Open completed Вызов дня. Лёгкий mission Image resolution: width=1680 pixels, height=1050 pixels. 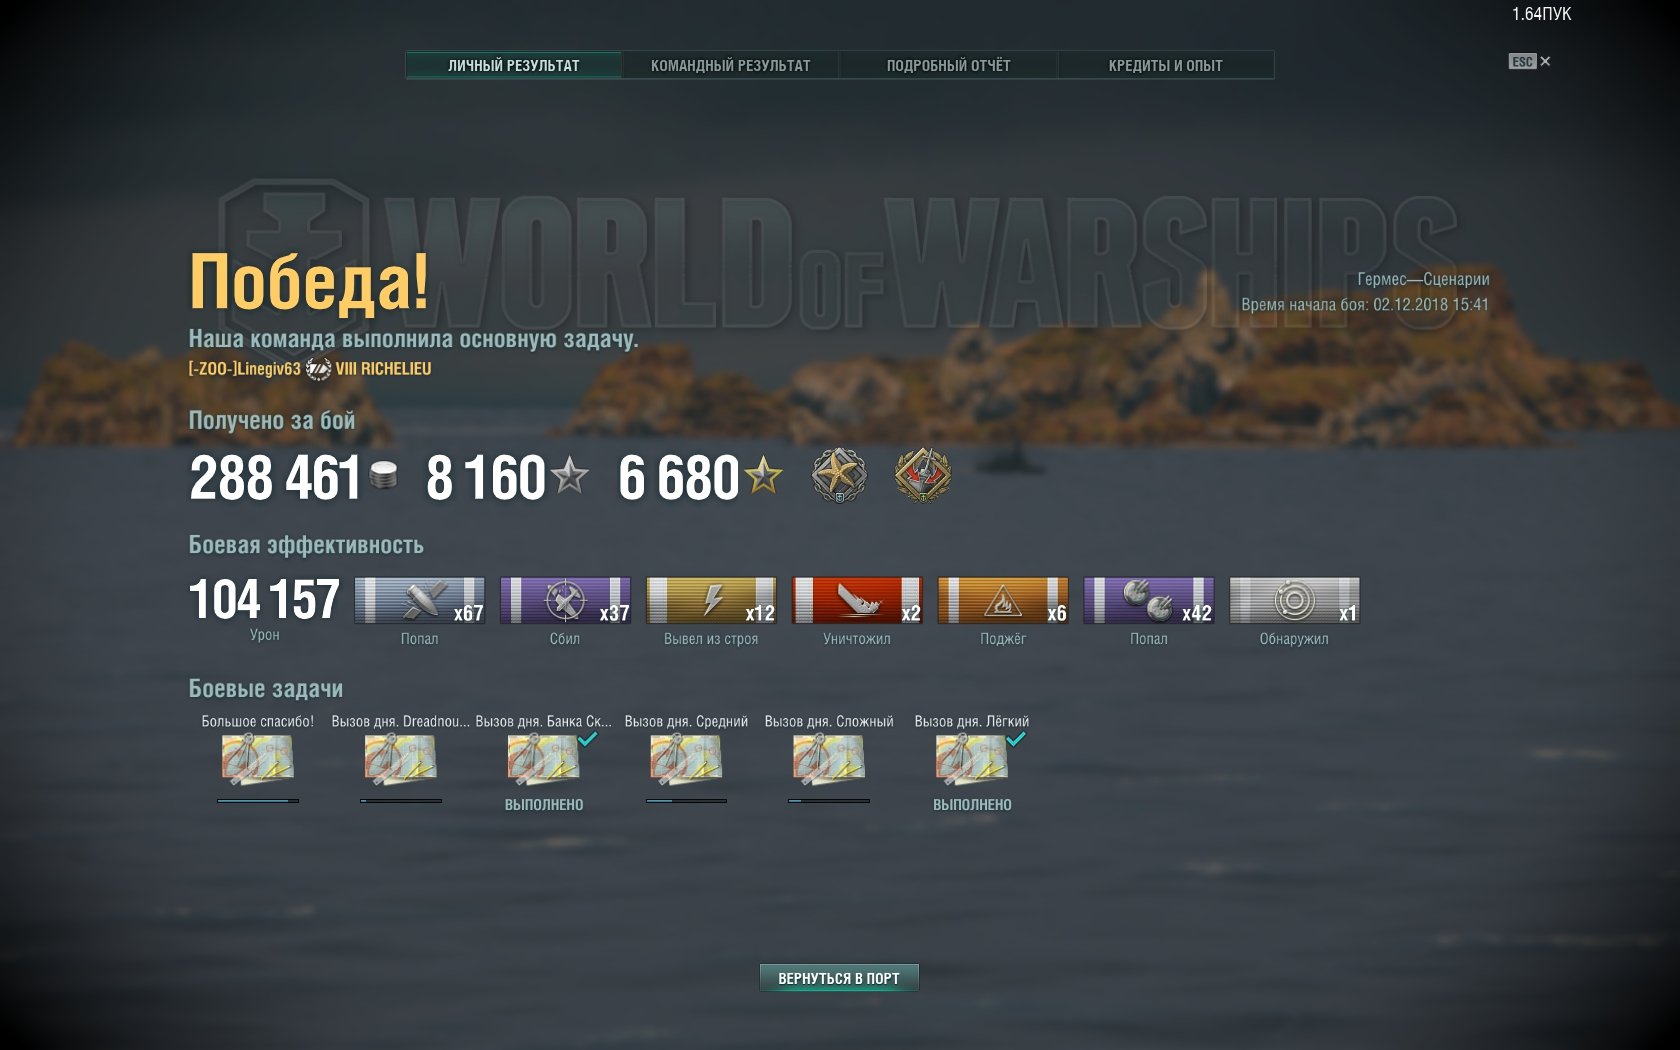[972, 759]
